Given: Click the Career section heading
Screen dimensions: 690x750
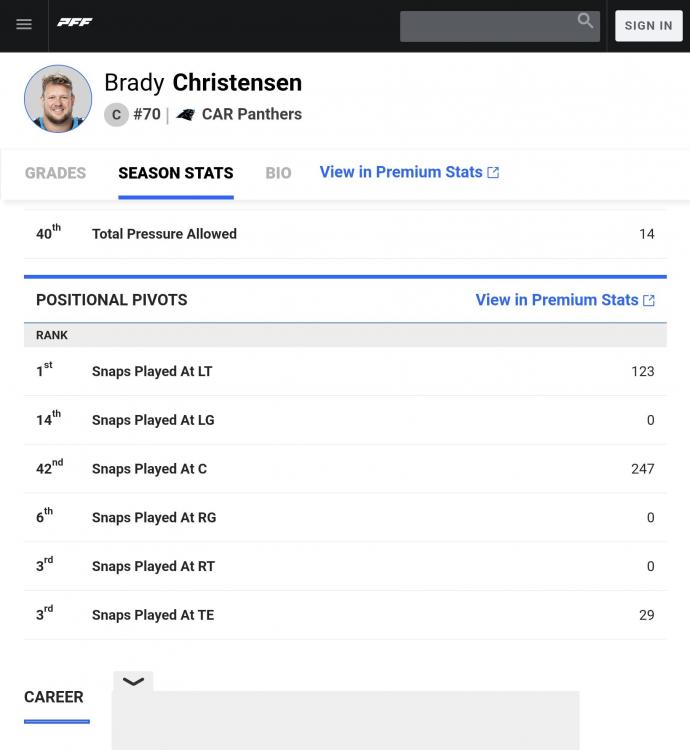Looking at the screenshot, I should (54, 697).
